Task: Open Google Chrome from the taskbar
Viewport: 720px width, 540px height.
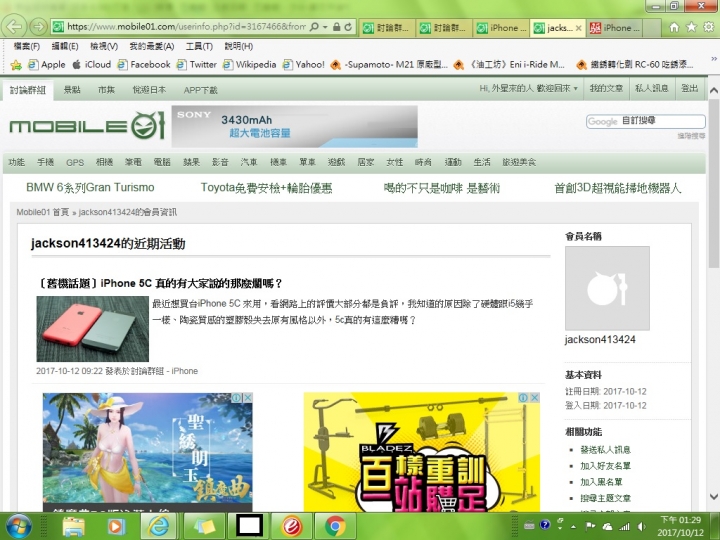Action: coord(335,526)
